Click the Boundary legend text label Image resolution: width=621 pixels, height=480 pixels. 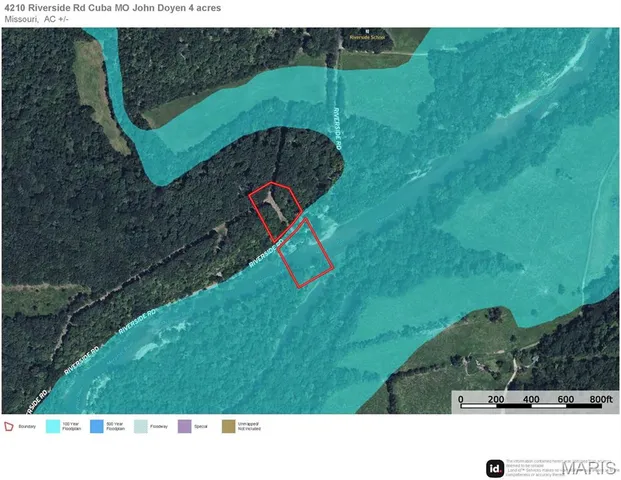point(27,427)
